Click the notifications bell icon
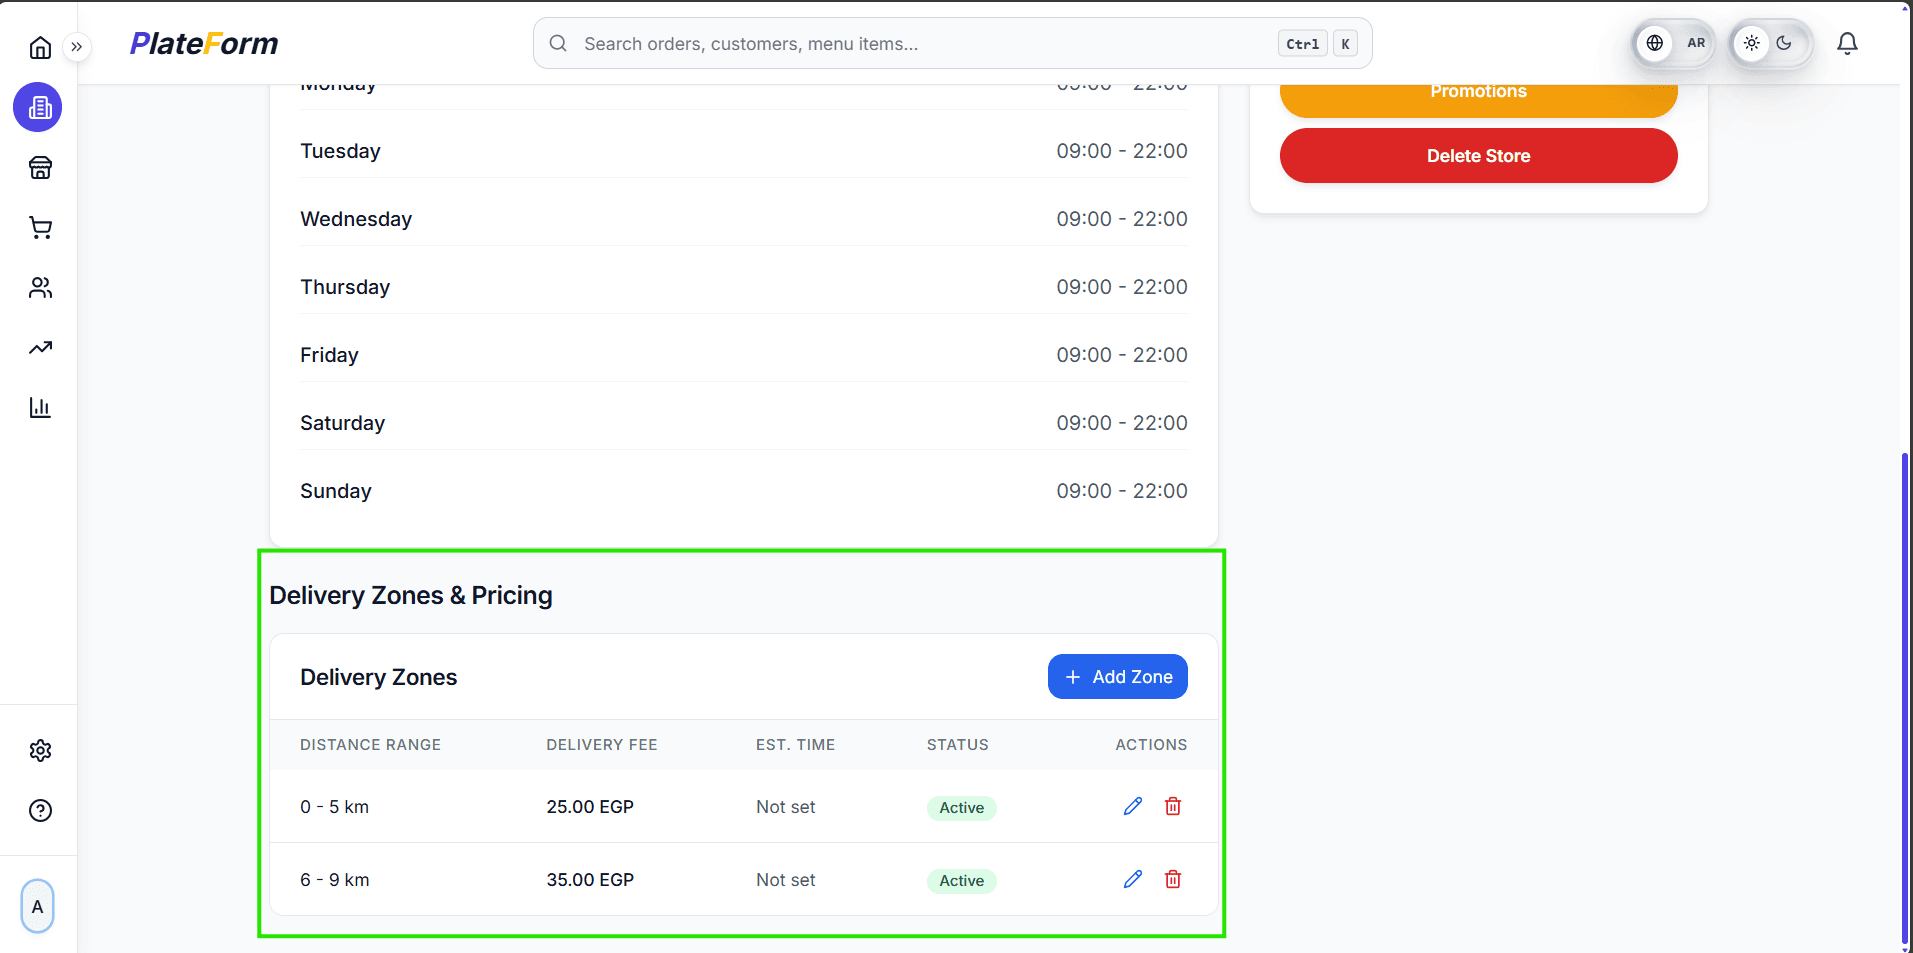The height and width of the screenshot is (953, 1913). 1847,43
